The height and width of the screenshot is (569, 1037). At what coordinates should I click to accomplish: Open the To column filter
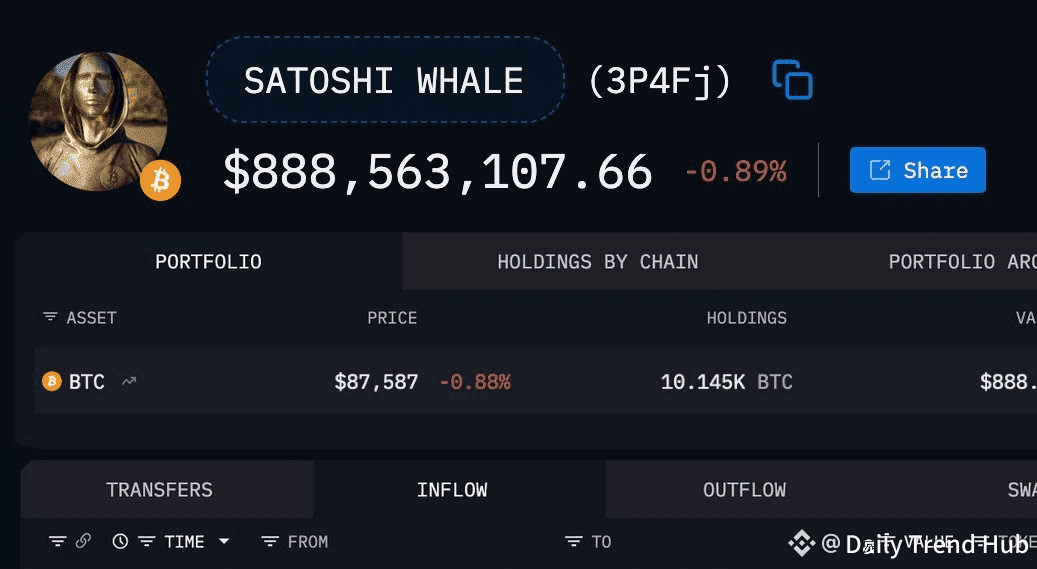tap(573, 541)
